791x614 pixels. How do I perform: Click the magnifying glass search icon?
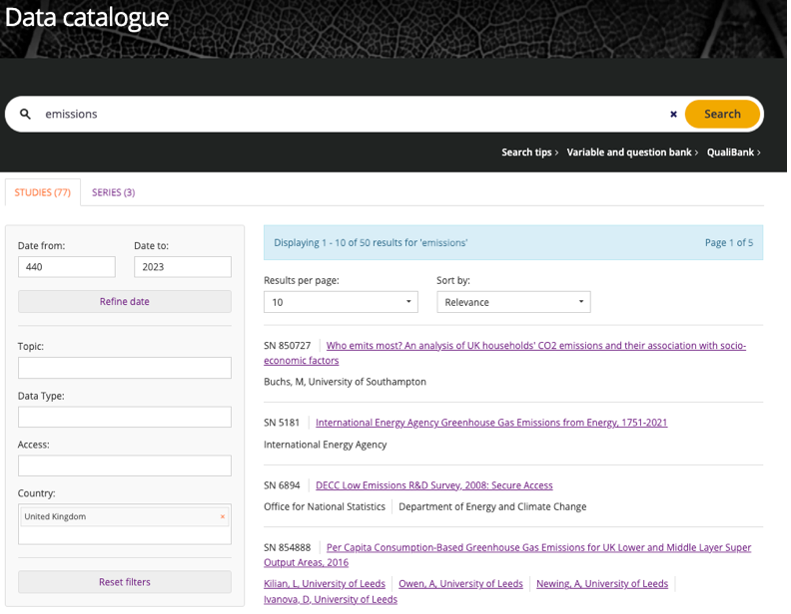coord(26,114)
